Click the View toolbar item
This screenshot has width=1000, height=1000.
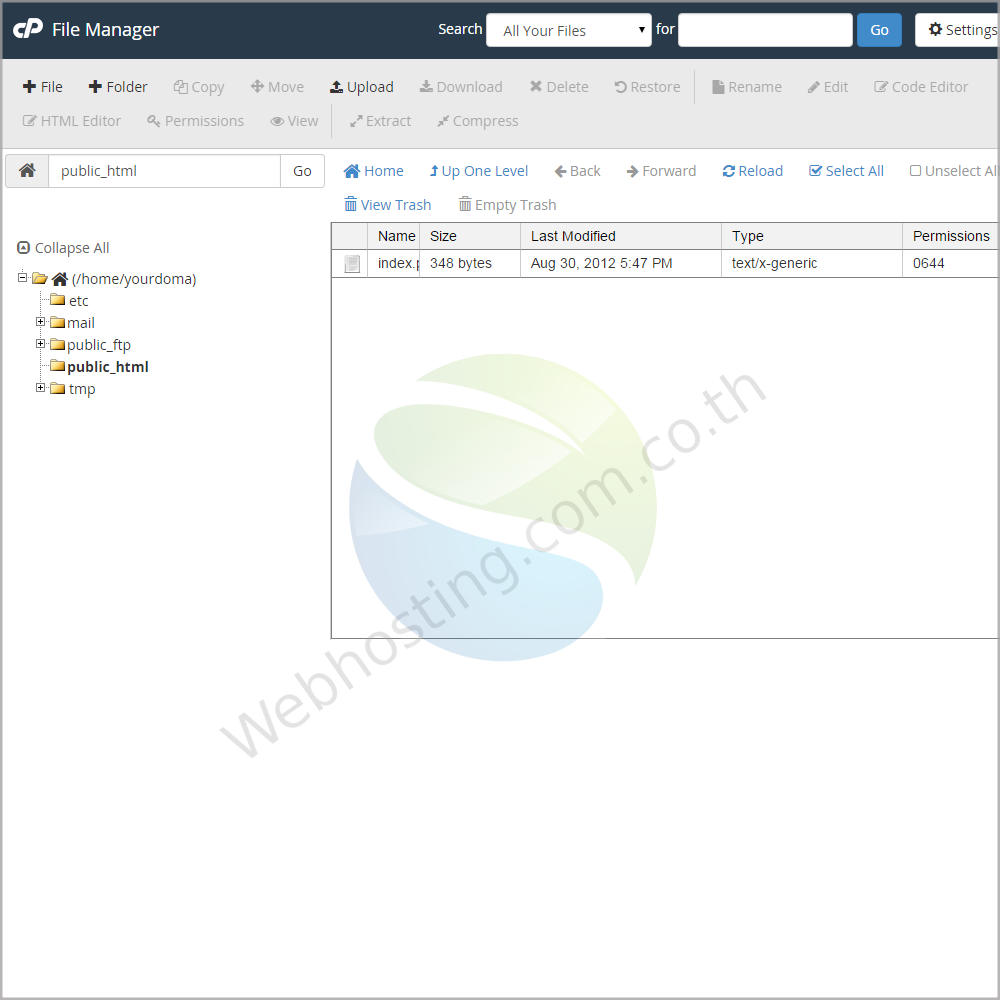294,121
